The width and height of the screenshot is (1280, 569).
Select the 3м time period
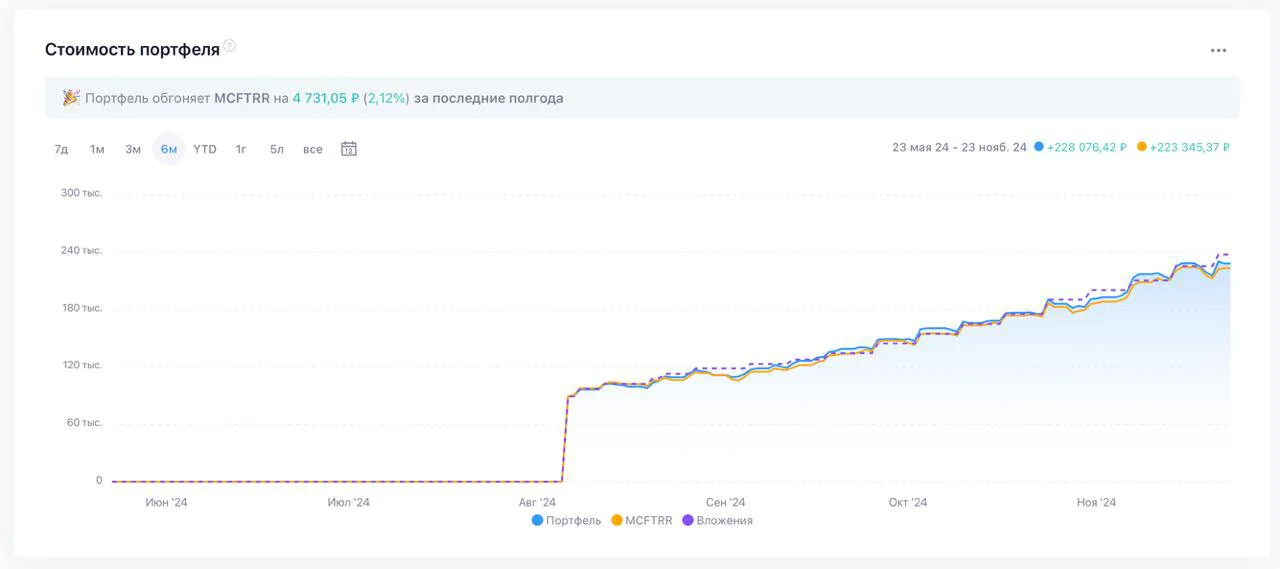pos(133,149)
